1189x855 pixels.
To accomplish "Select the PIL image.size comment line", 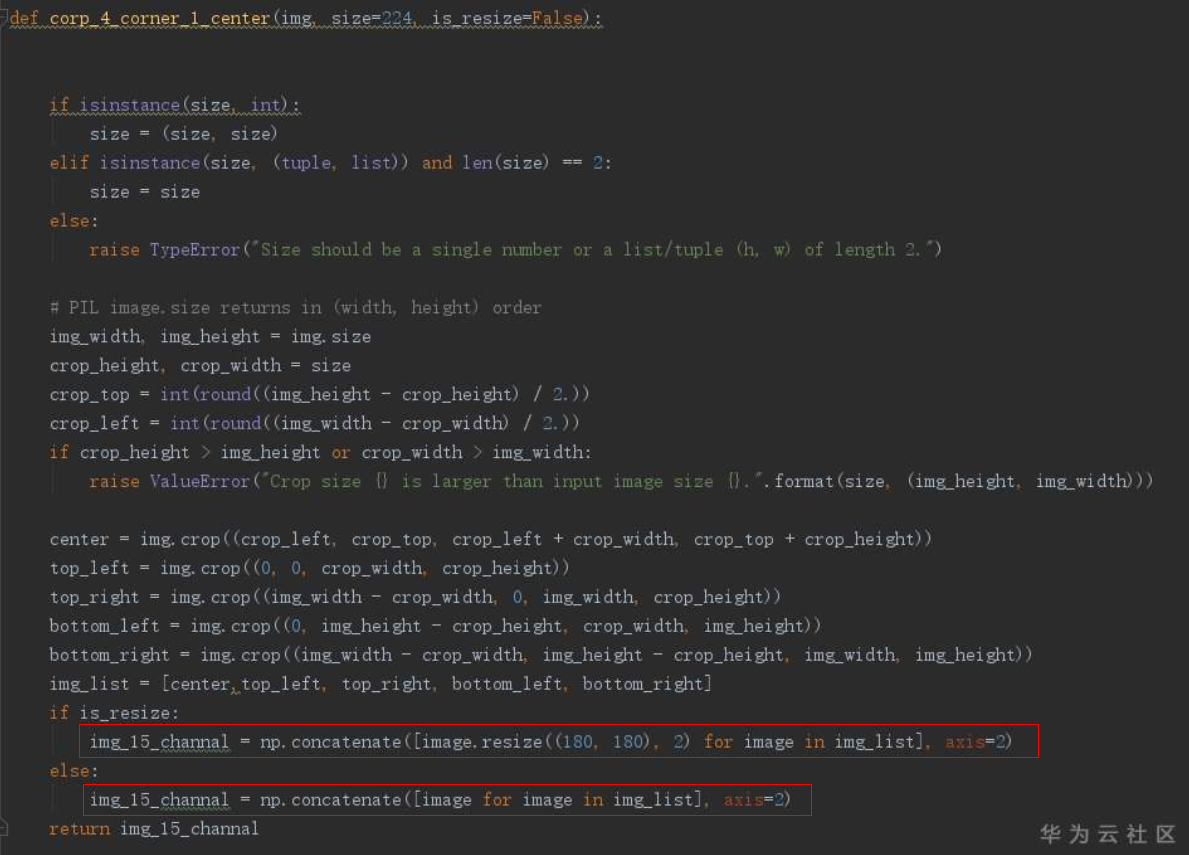I will 295,307.
